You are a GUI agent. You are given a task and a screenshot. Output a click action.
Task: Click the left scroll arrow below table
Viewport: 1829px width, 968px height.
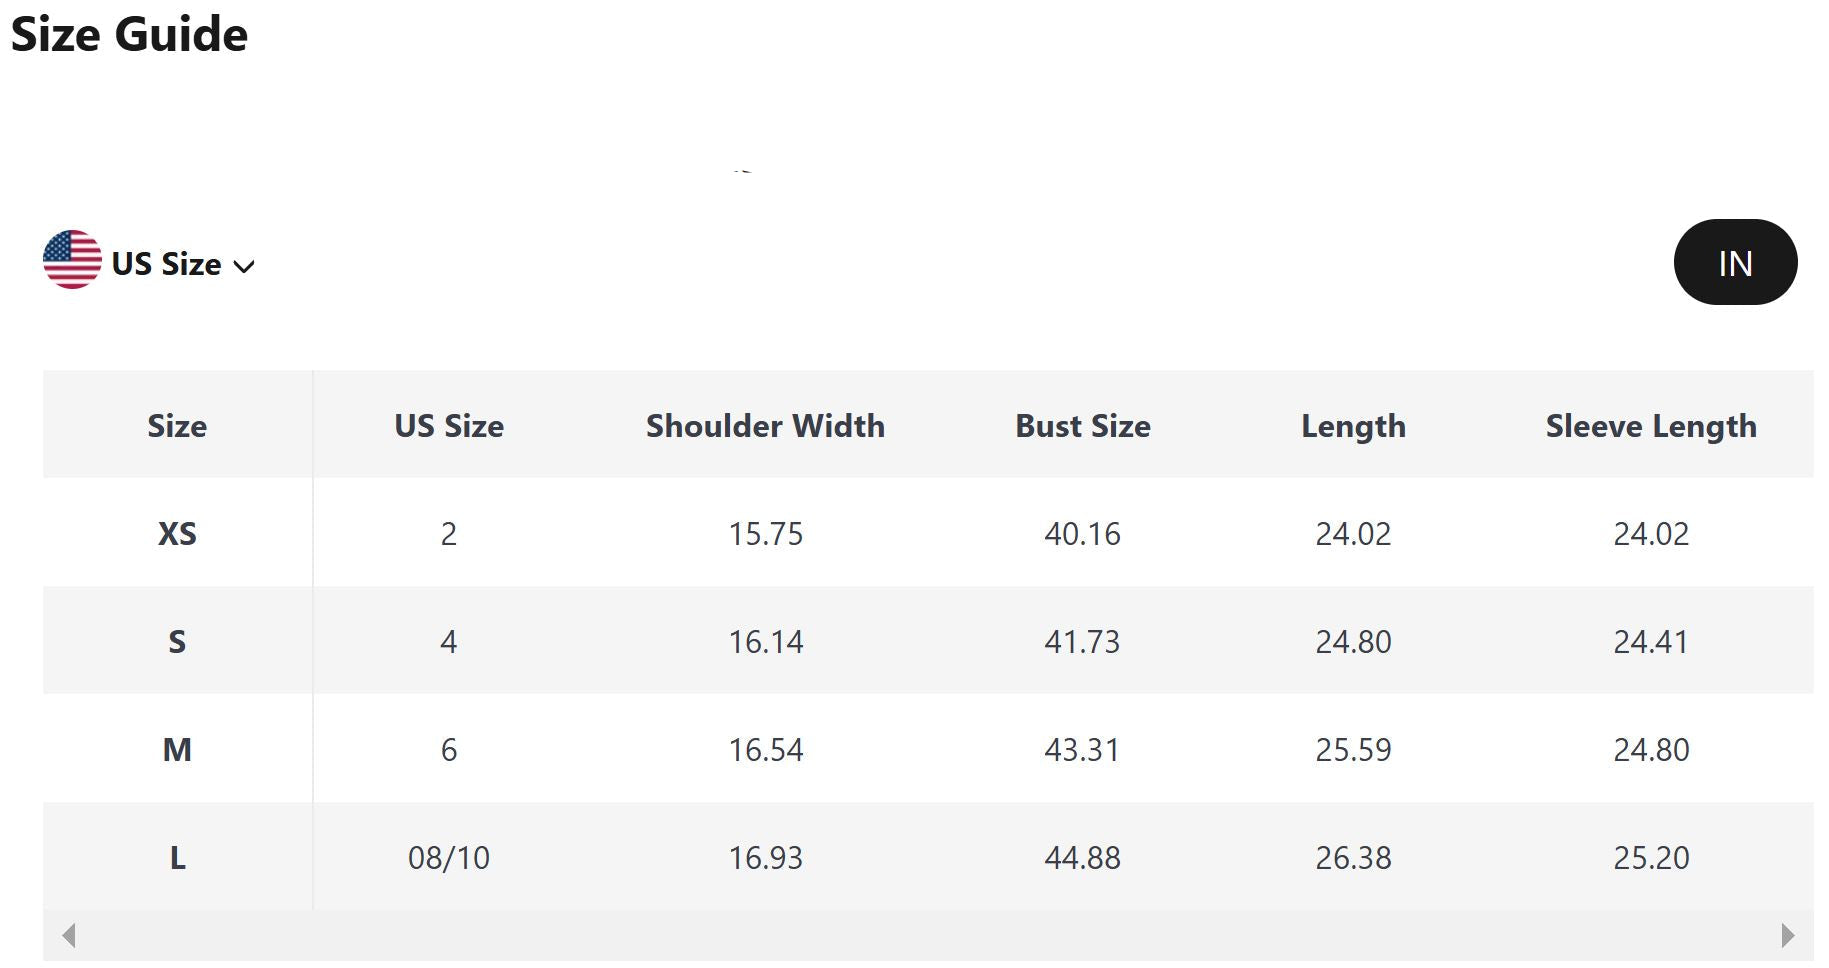[69, 936]
